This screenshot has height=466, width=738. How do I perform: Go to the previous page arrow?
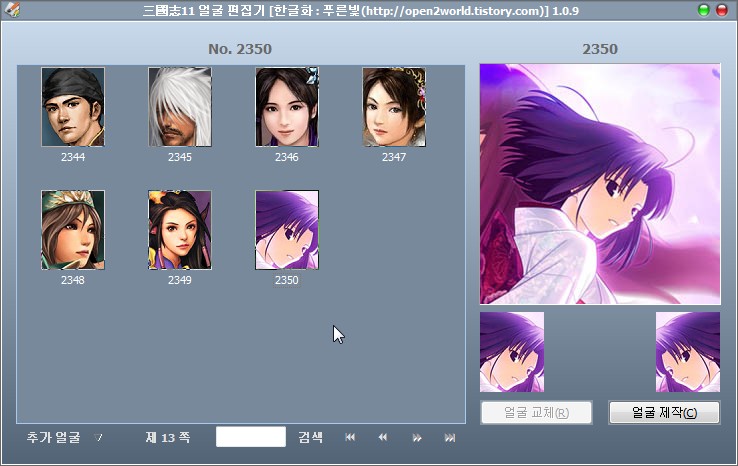[383, 437]
